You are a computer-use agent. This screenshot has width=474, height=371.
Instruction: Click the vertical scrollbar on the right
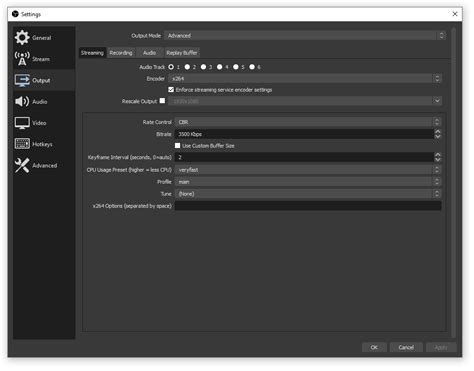point(453,183)
